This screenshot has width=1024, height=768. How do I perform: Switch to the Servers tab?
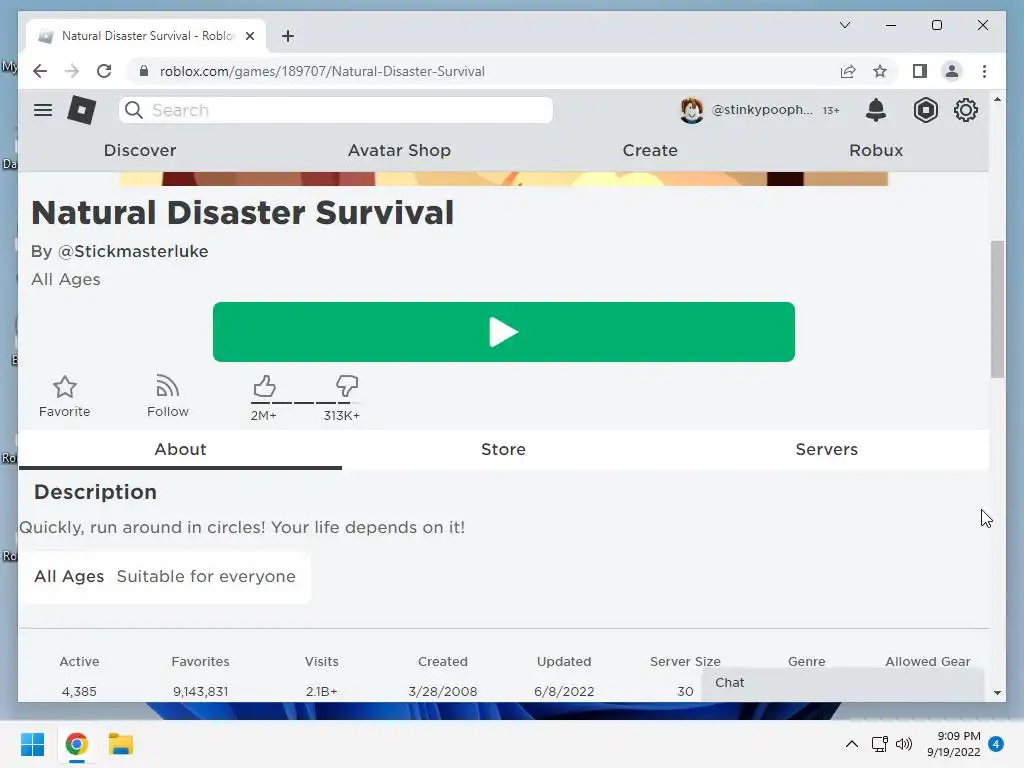[826, 449]
